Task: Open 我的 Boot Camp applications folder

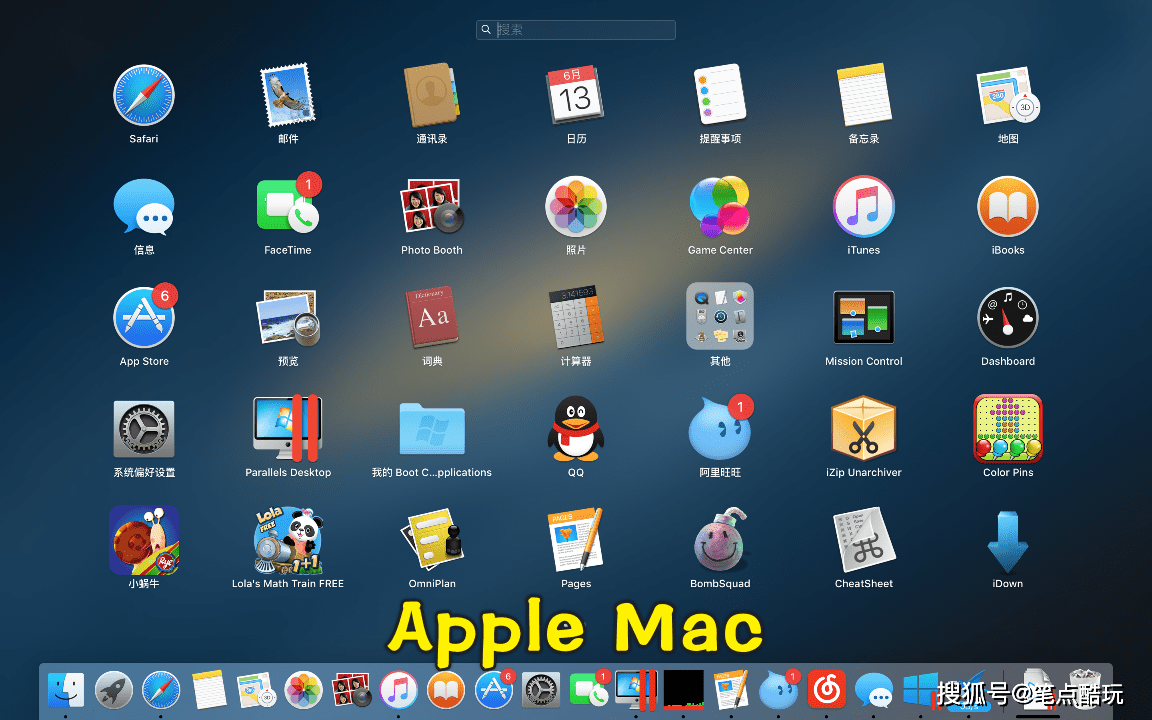Action: click(432, 428)
